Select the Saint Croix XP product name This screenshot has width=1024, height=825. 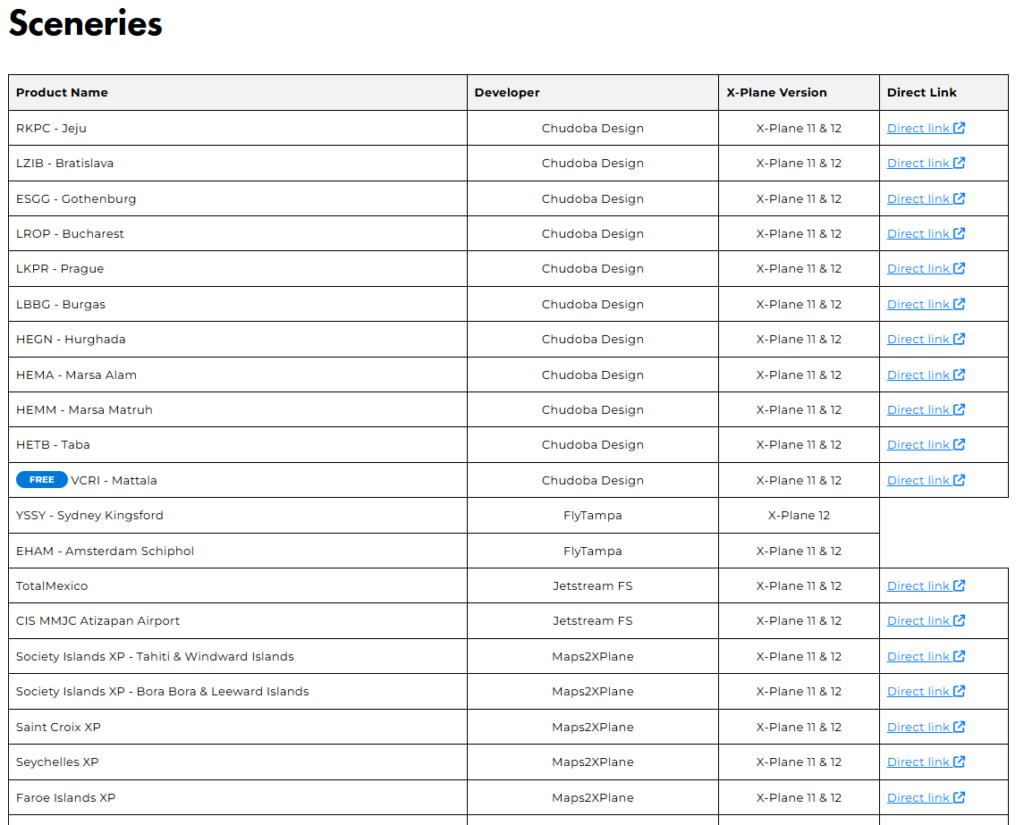pyautogui.click(x=58, y=727)
